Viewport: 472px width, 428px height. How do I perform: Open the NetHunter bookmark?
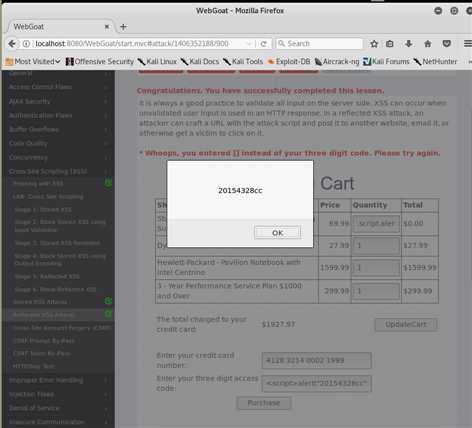[x=435, y=62]
